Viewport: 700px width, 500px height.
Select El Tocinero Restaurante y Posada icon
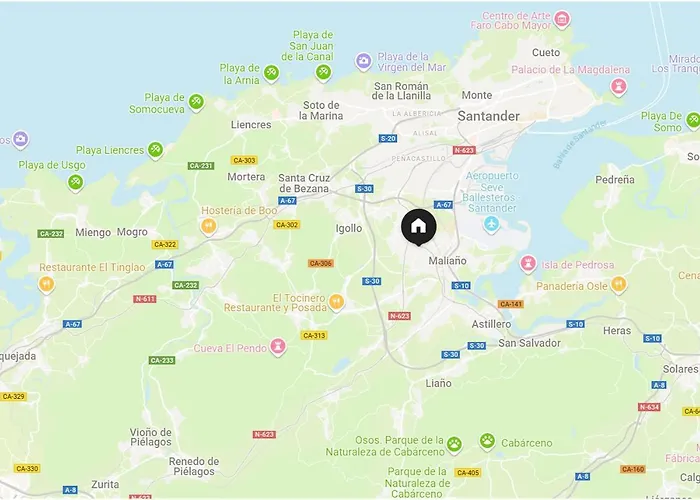(x=336, y=302)
